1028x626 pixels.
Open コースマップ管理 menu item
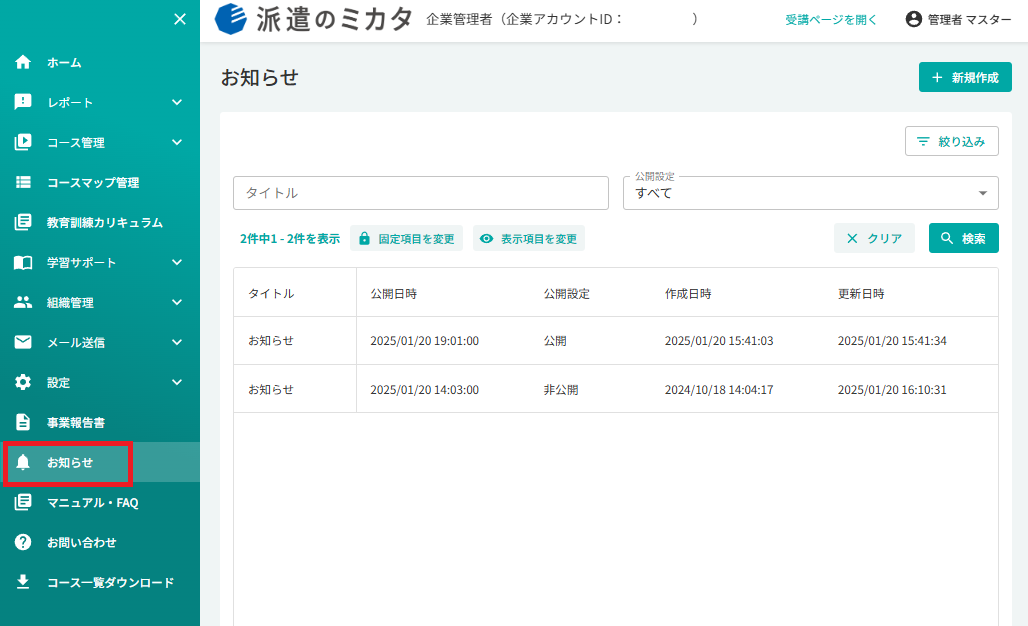[x=100, y=182]
